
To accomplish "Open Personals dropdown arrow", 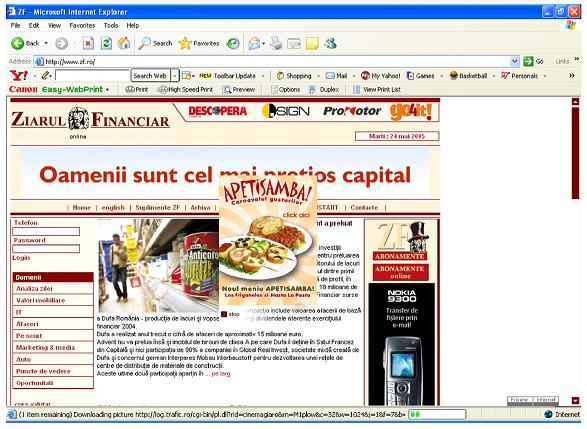I will pos(545,76).
